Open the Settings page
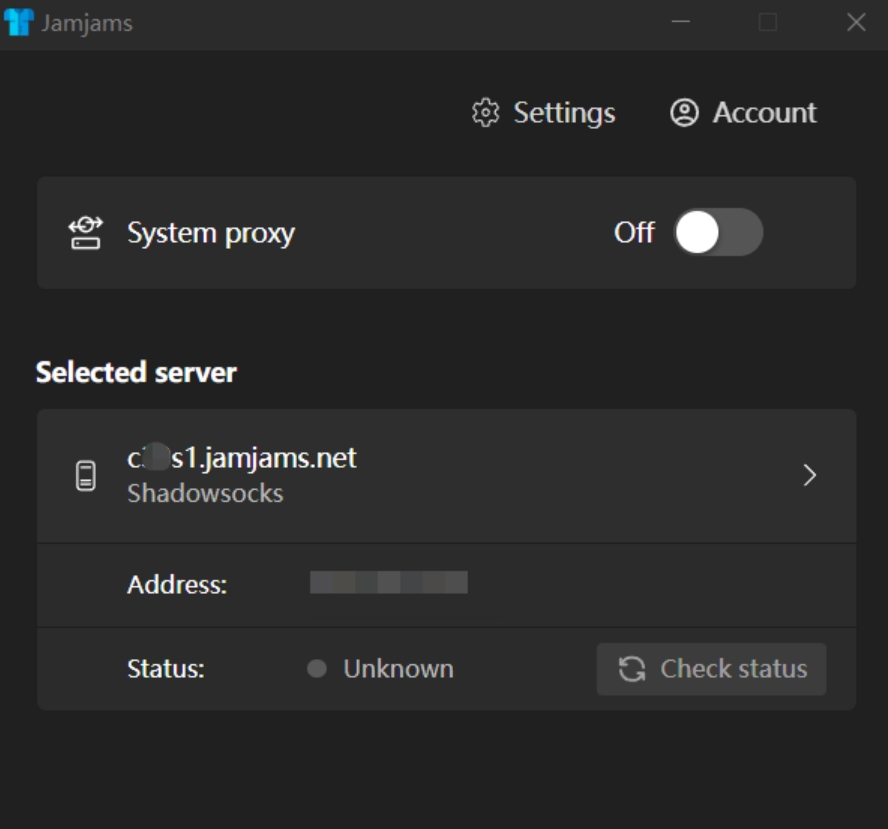Viewport: 888px width, 829px height. [x=544, y=113]
